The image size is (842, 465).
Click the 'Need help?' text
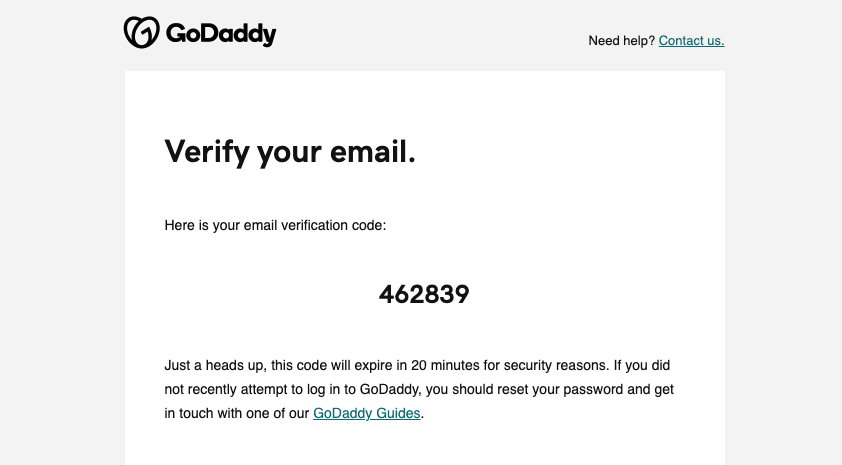[621, 41]
